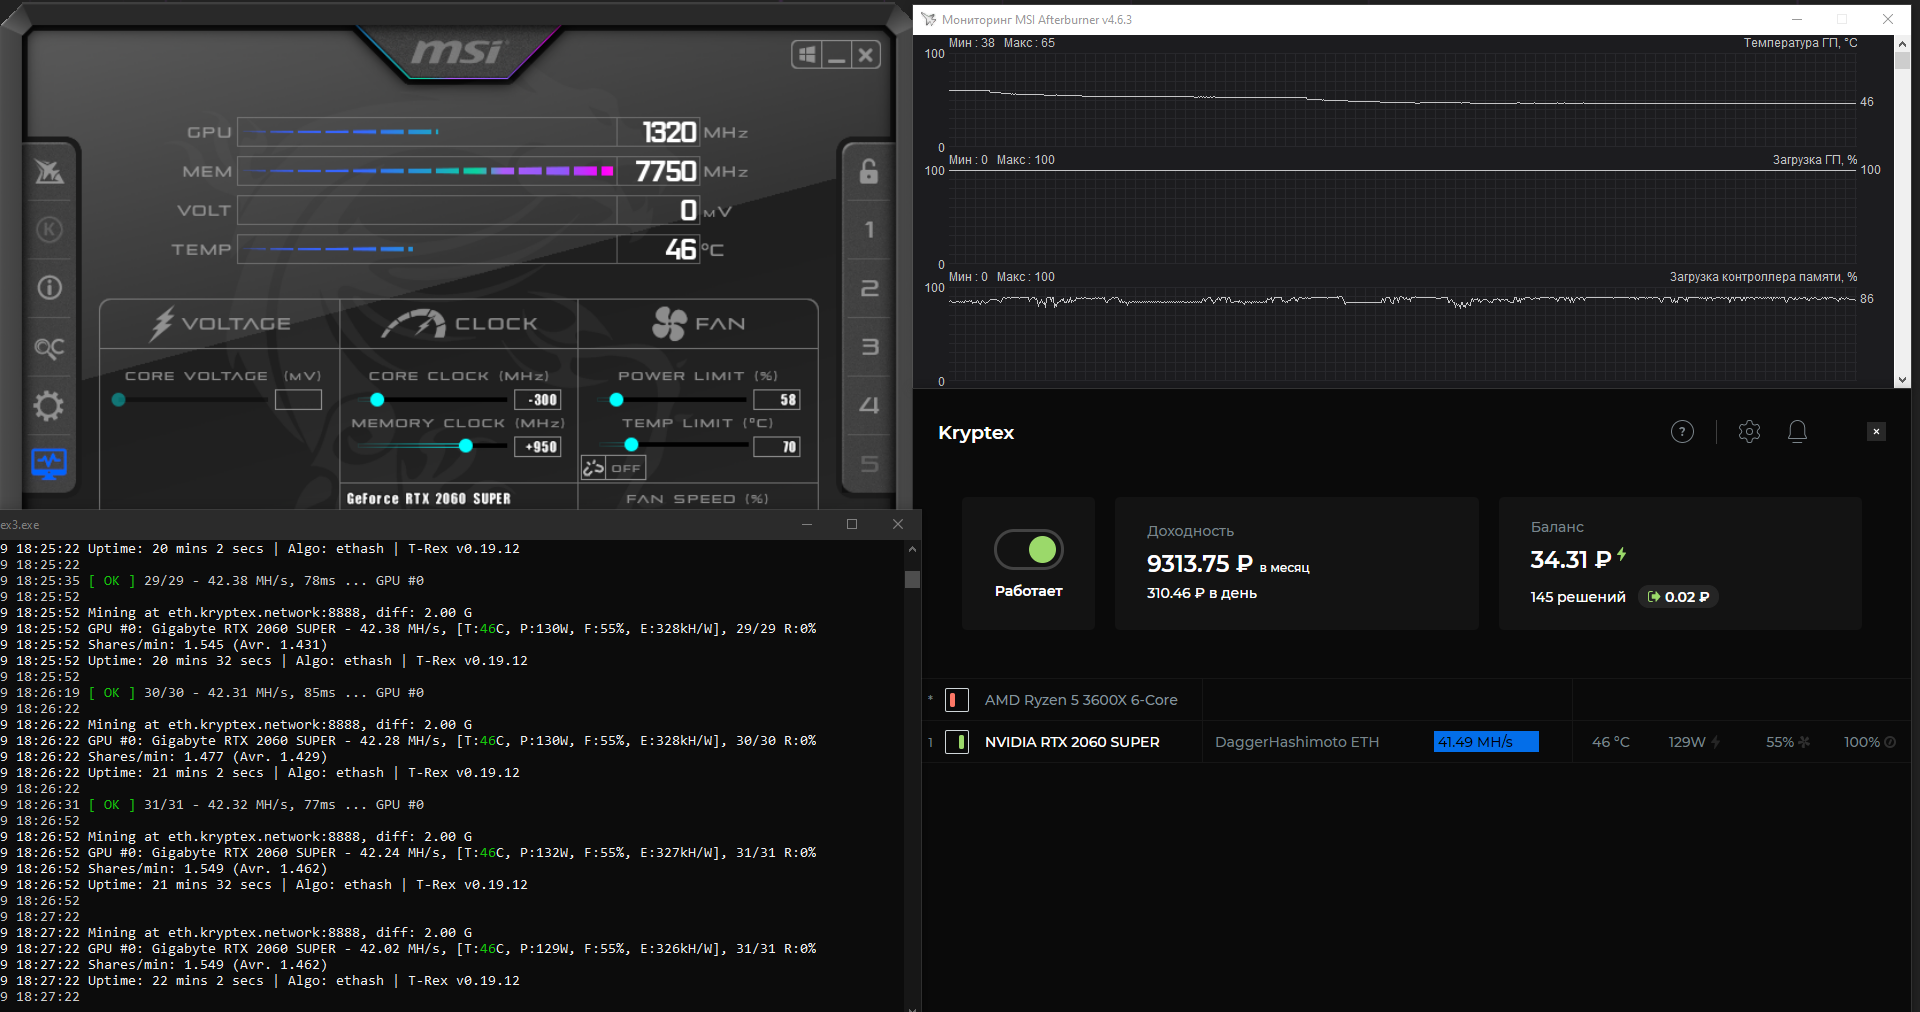Close the Kryptex panel with X button

pos(1876,432)
